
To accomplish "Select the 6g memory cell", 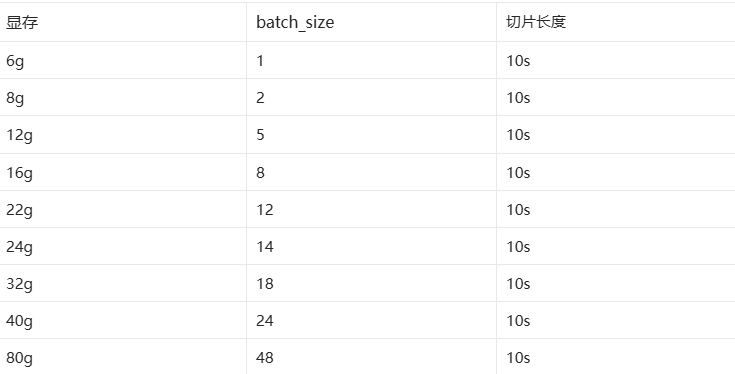I will 15,61.
